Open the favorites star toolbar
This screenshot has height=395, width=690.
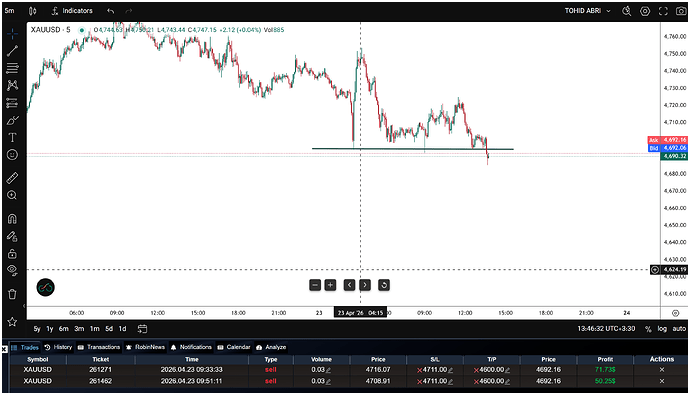12,322
